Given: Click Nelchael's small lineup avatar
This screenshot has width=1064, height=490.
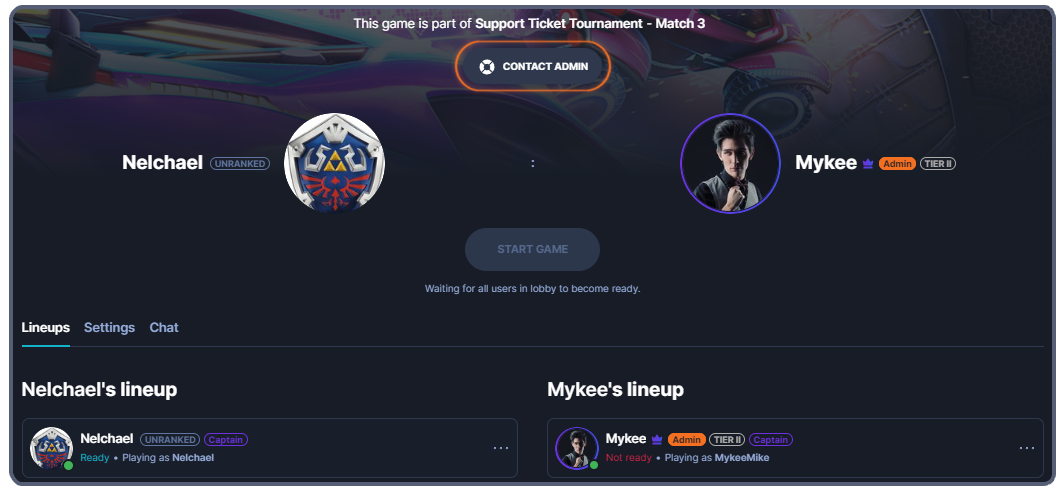Looking at the screenshot, I should (51, 448).
